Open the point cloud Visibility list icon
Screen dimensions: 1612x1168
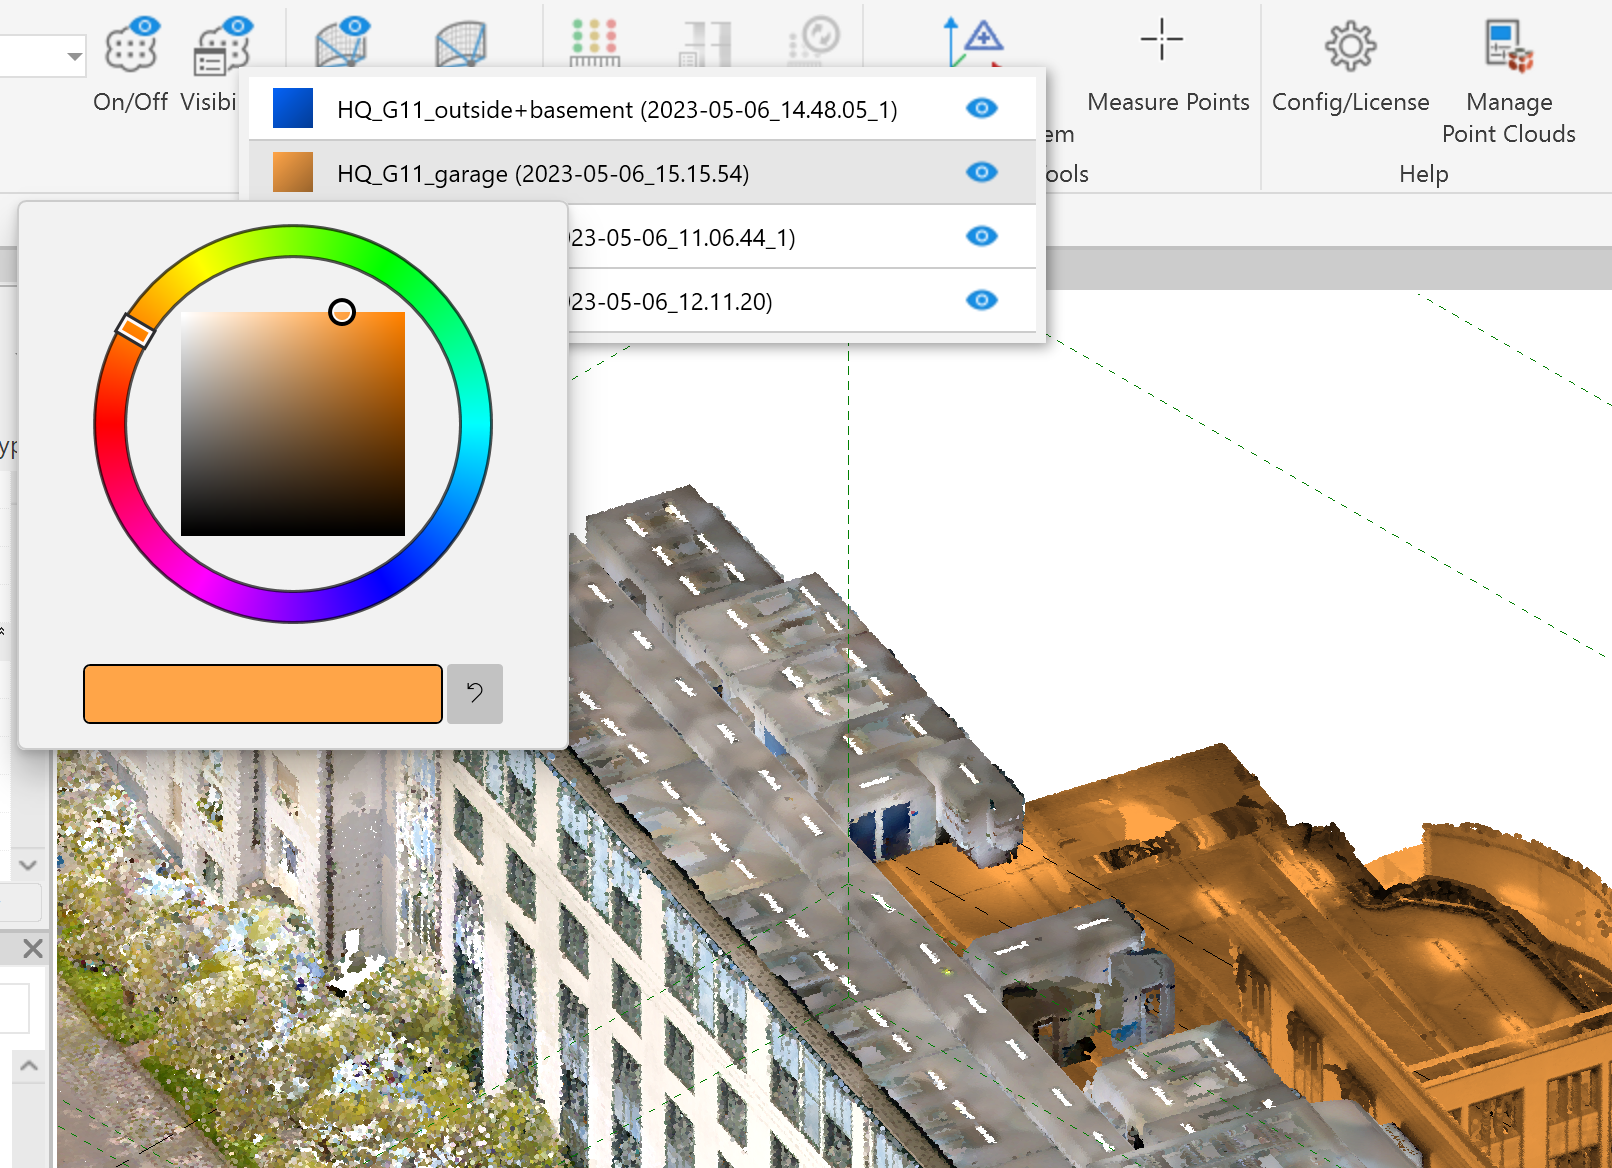pos(221,45)
